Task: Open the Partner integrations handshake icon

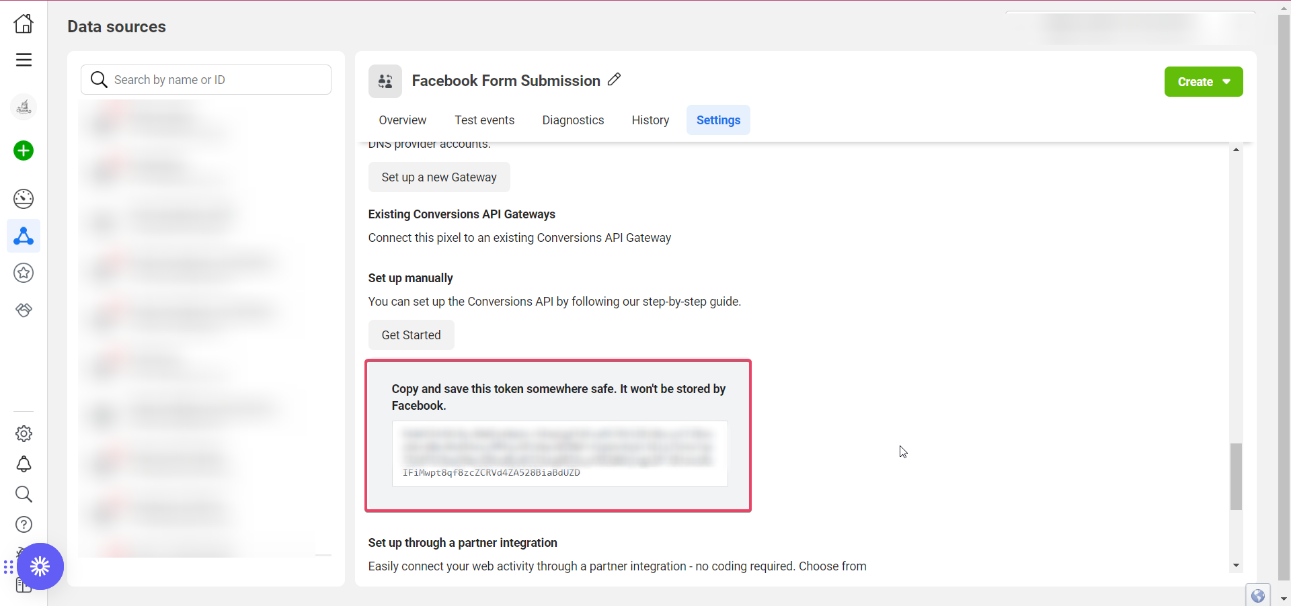Action: point(24,310)
